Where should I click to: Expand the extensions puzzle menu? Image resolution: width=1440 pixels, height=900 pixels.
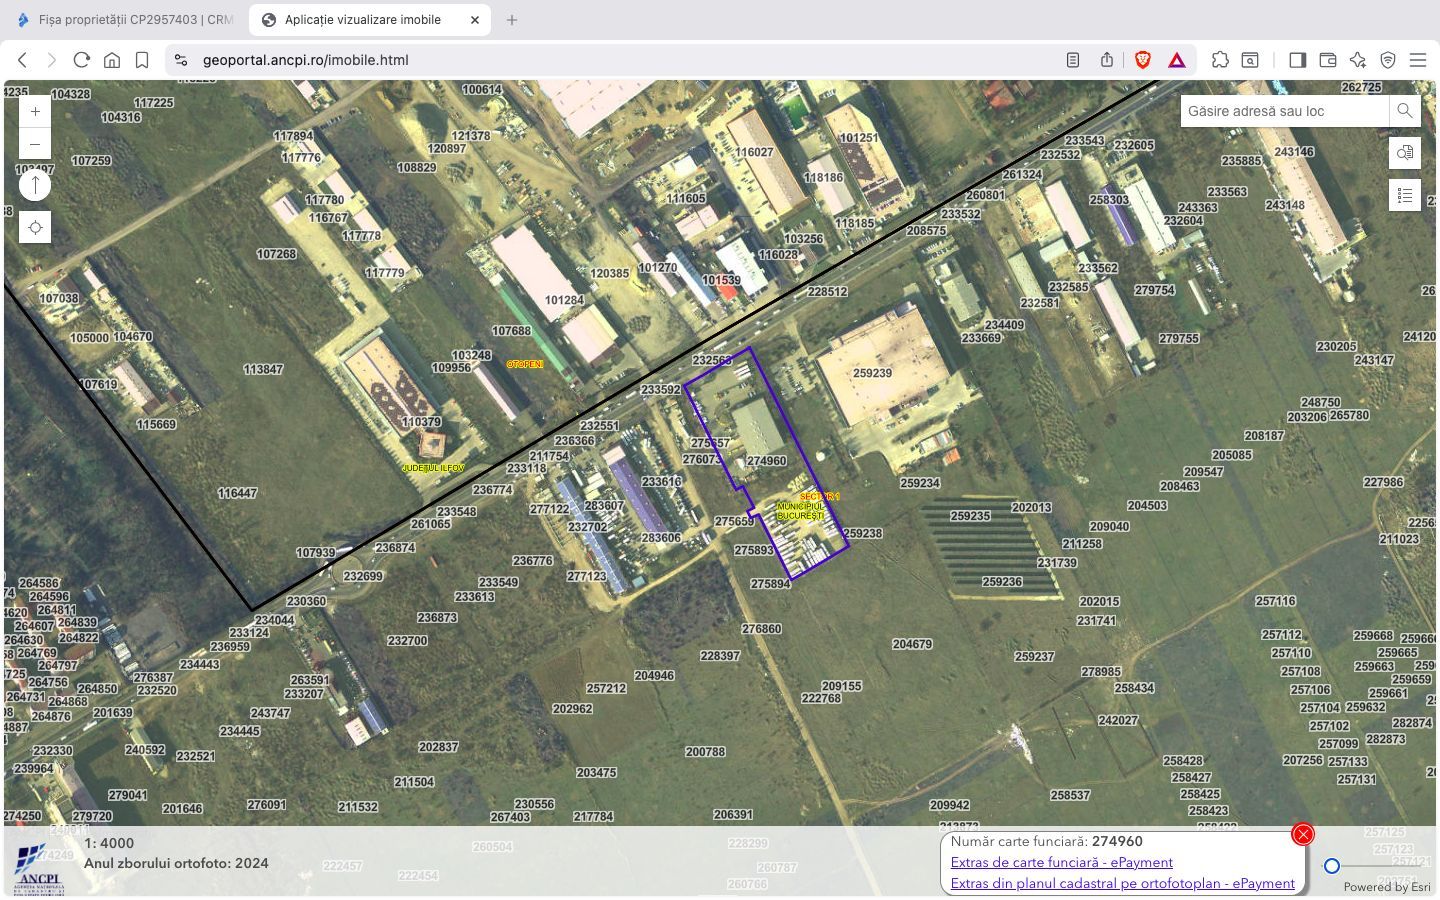coord(1220,60)
